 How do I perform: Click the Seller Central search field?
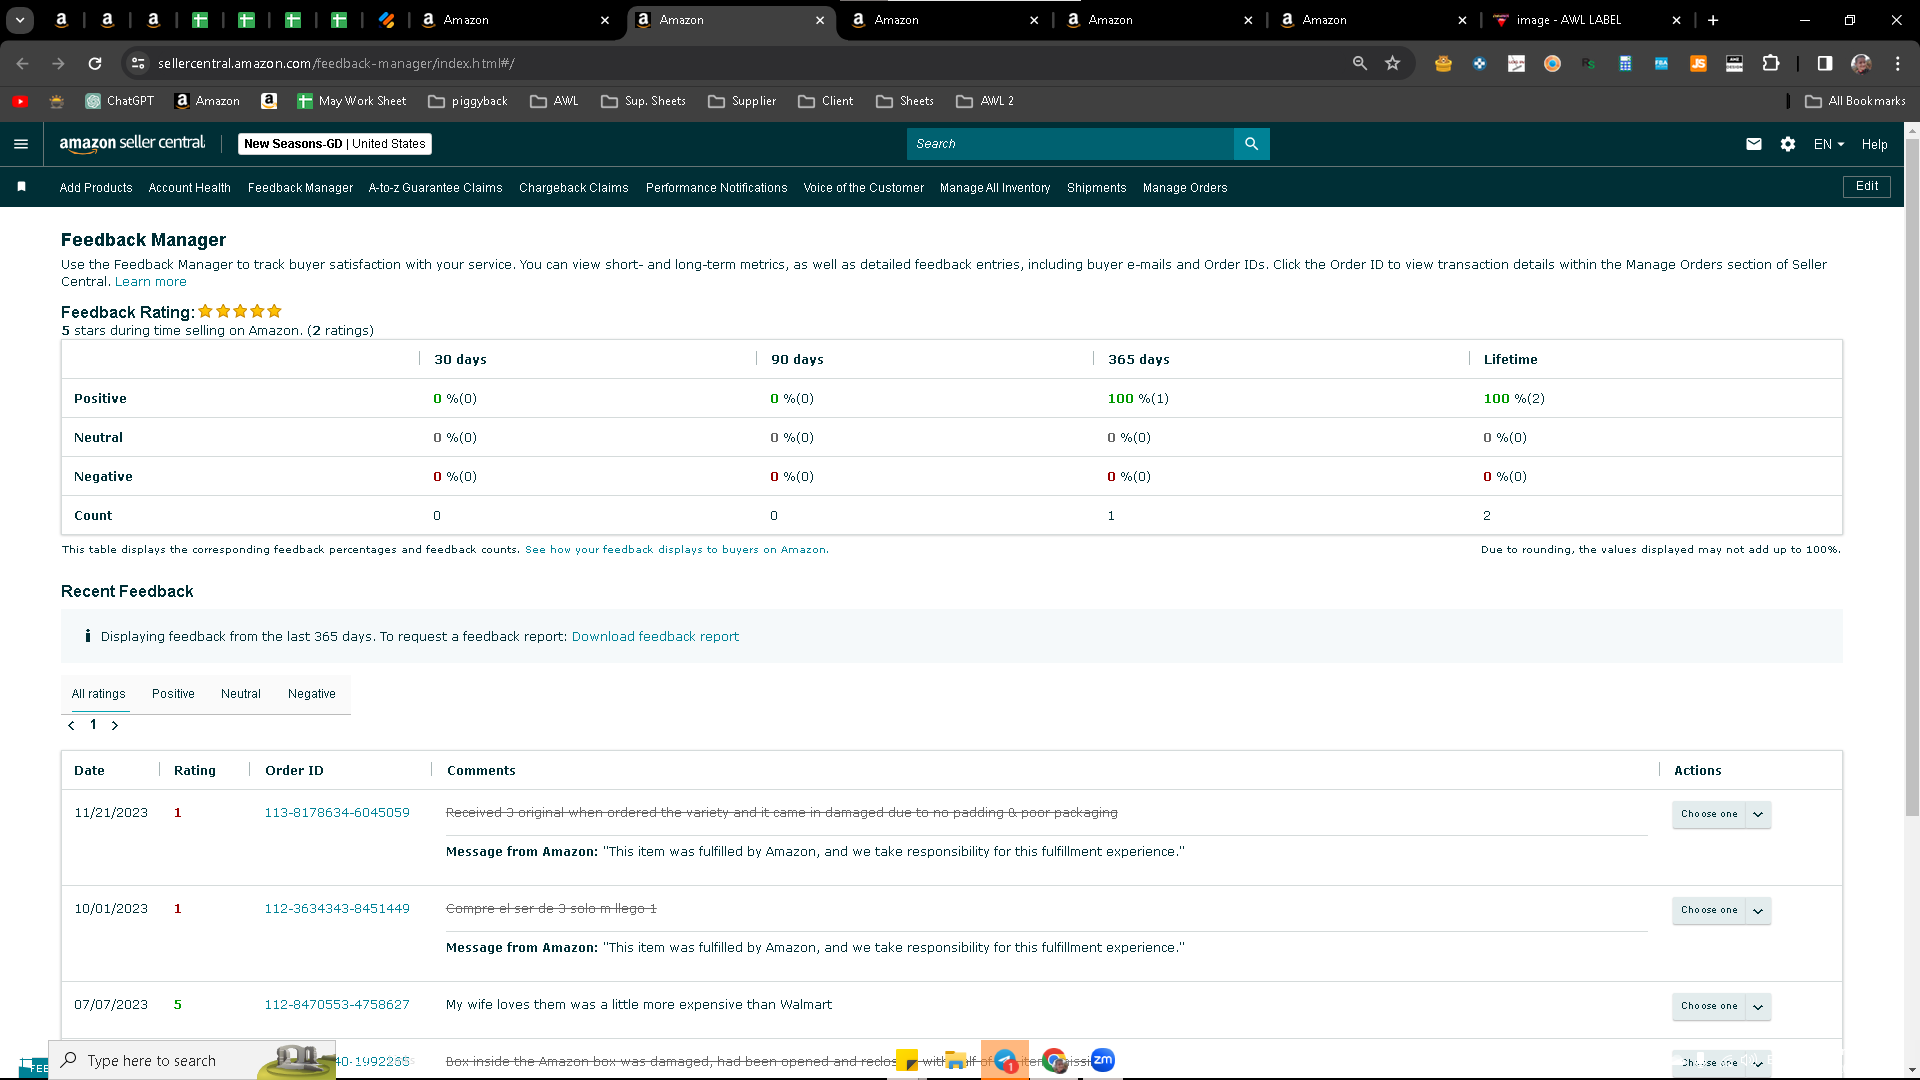(1070, 144)
